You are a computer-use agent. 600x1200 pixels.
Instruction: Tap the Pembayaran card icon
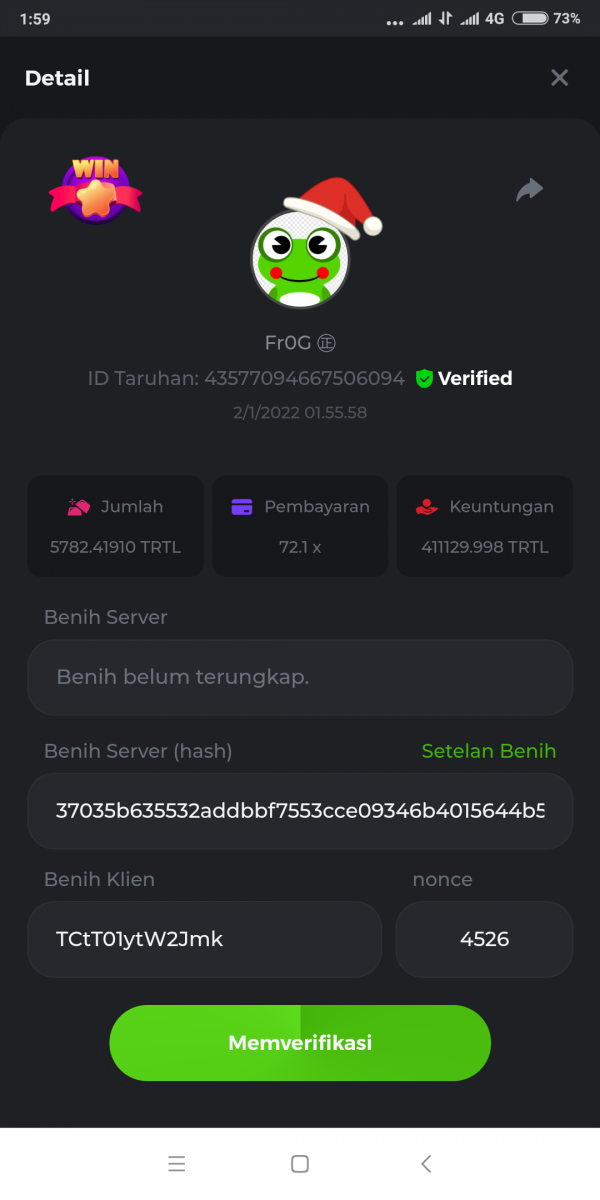[242, 507]
